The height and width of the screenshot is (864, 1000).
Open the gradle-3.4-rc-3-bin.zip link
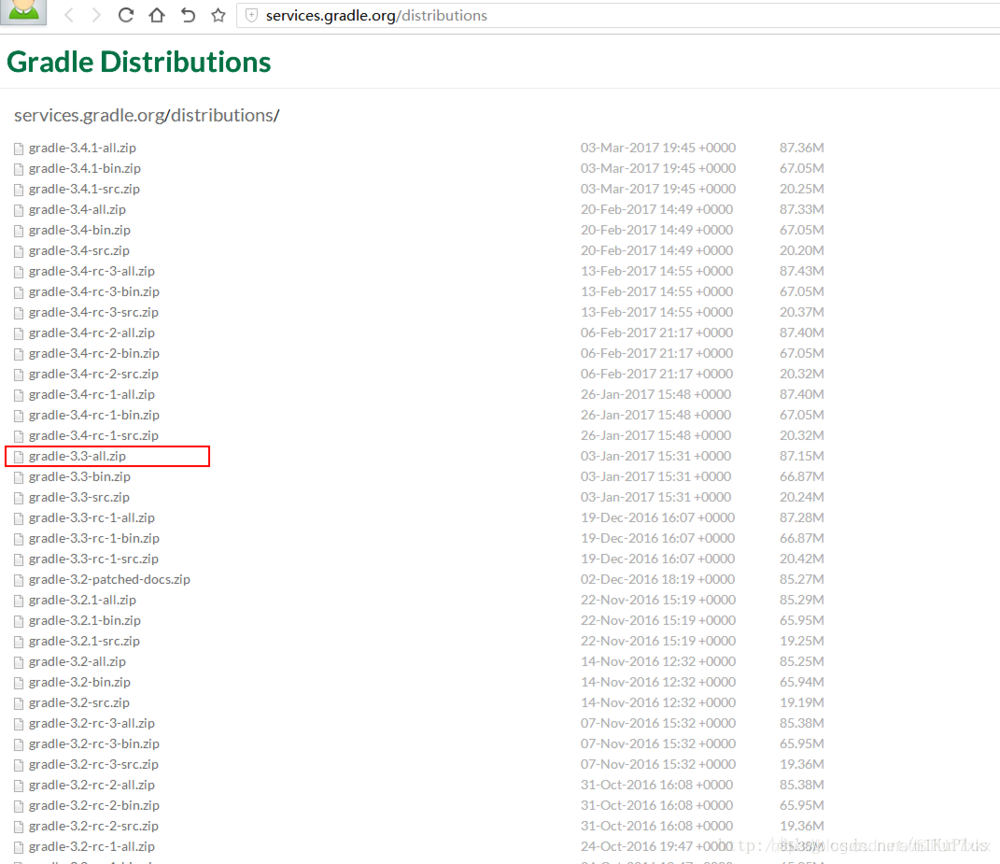[x=94, y=291]
